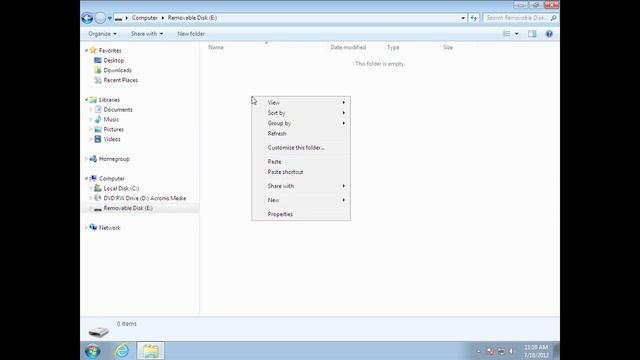Click the Forward navigation arrow button
This screenshot has width=640, height=360.
tap(100, 18)
